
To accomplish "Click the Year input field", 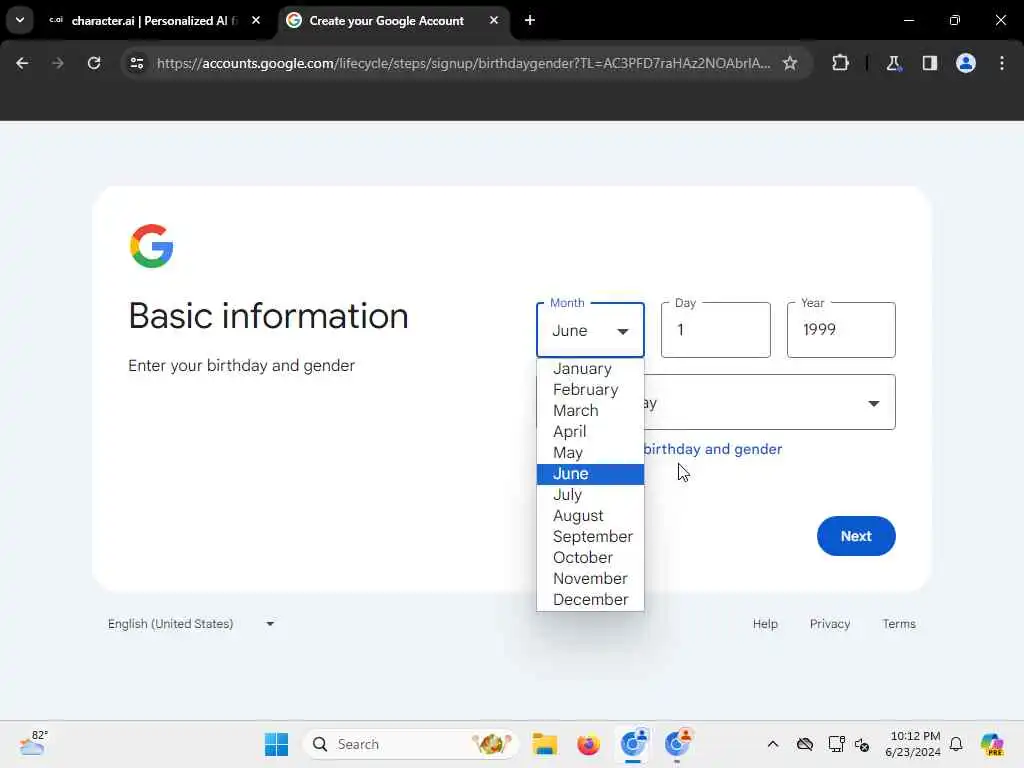I will point(841,330).
